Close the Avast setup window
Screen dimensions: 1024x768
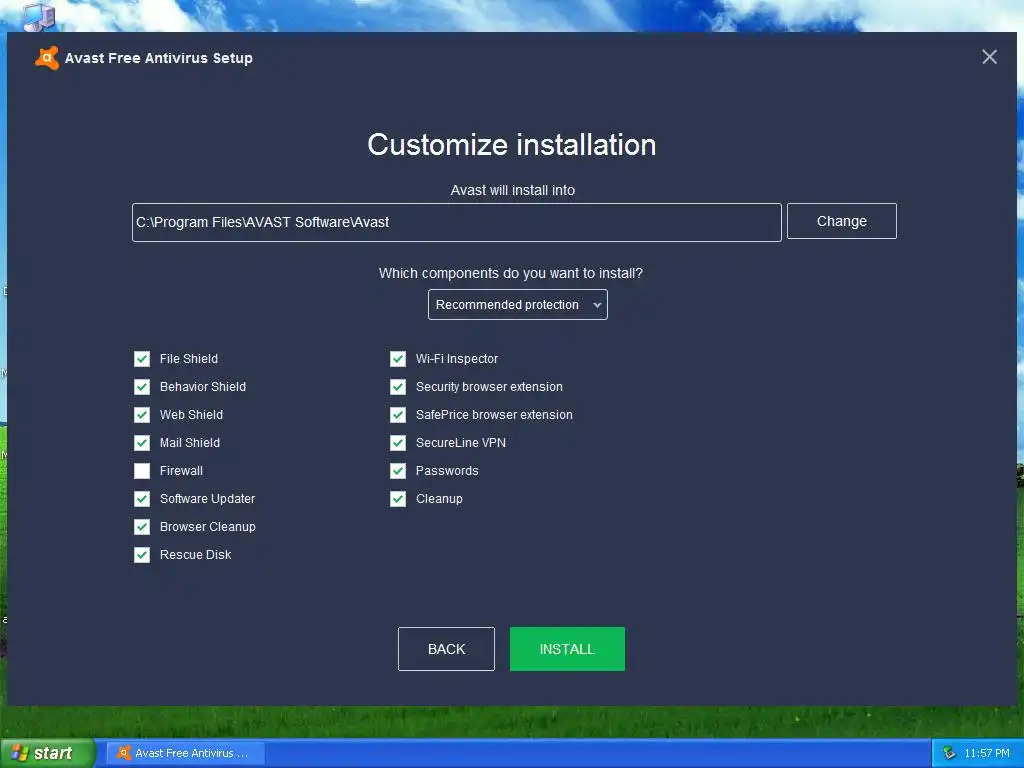(989, 57)
